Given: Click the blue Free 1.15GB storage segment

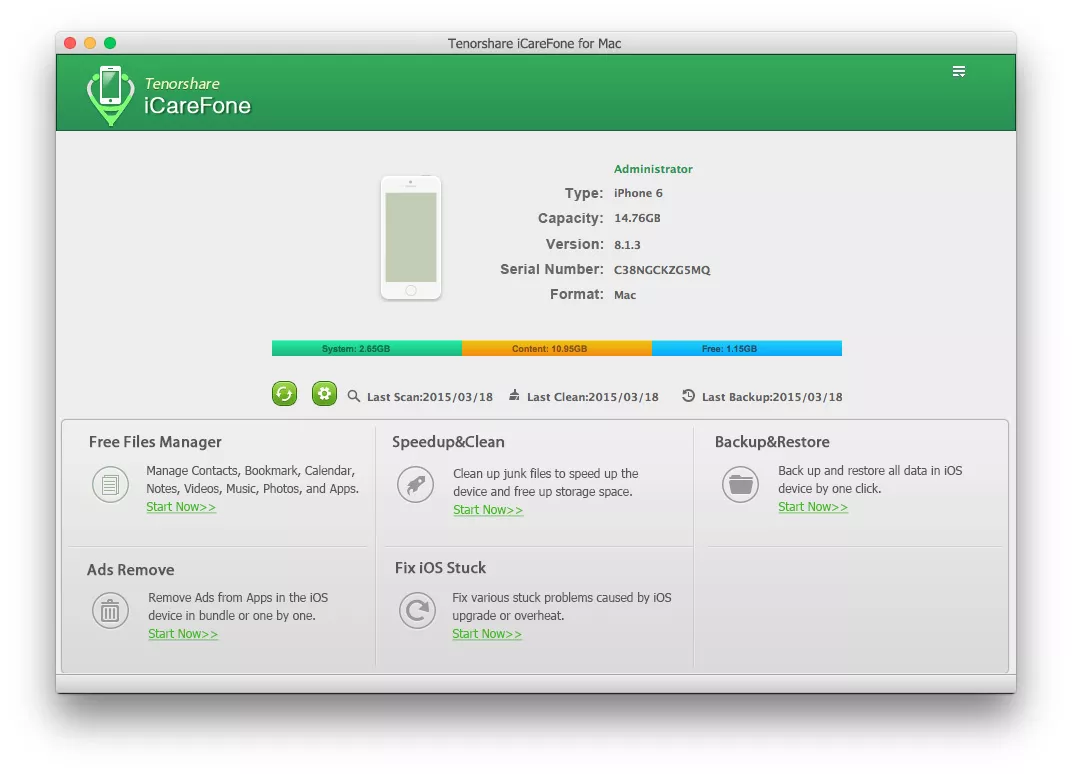Looking at the screenshot, I should pyautogui.click(x=747, y=349).
